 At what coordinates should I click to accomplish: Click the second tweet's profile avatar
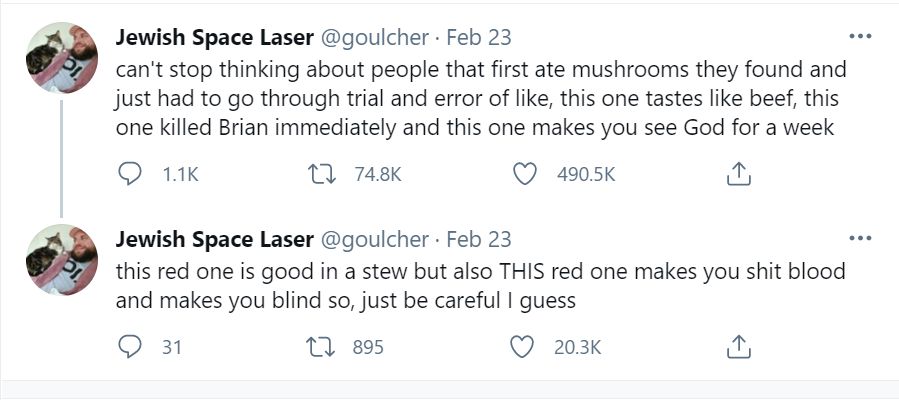[x=62, y=260]
